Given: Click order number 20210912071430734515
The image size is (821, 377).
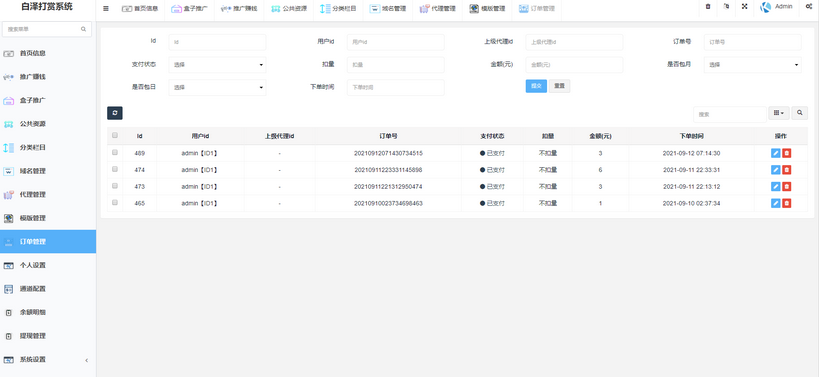Looking at the screenshot, I should [388, 153].
